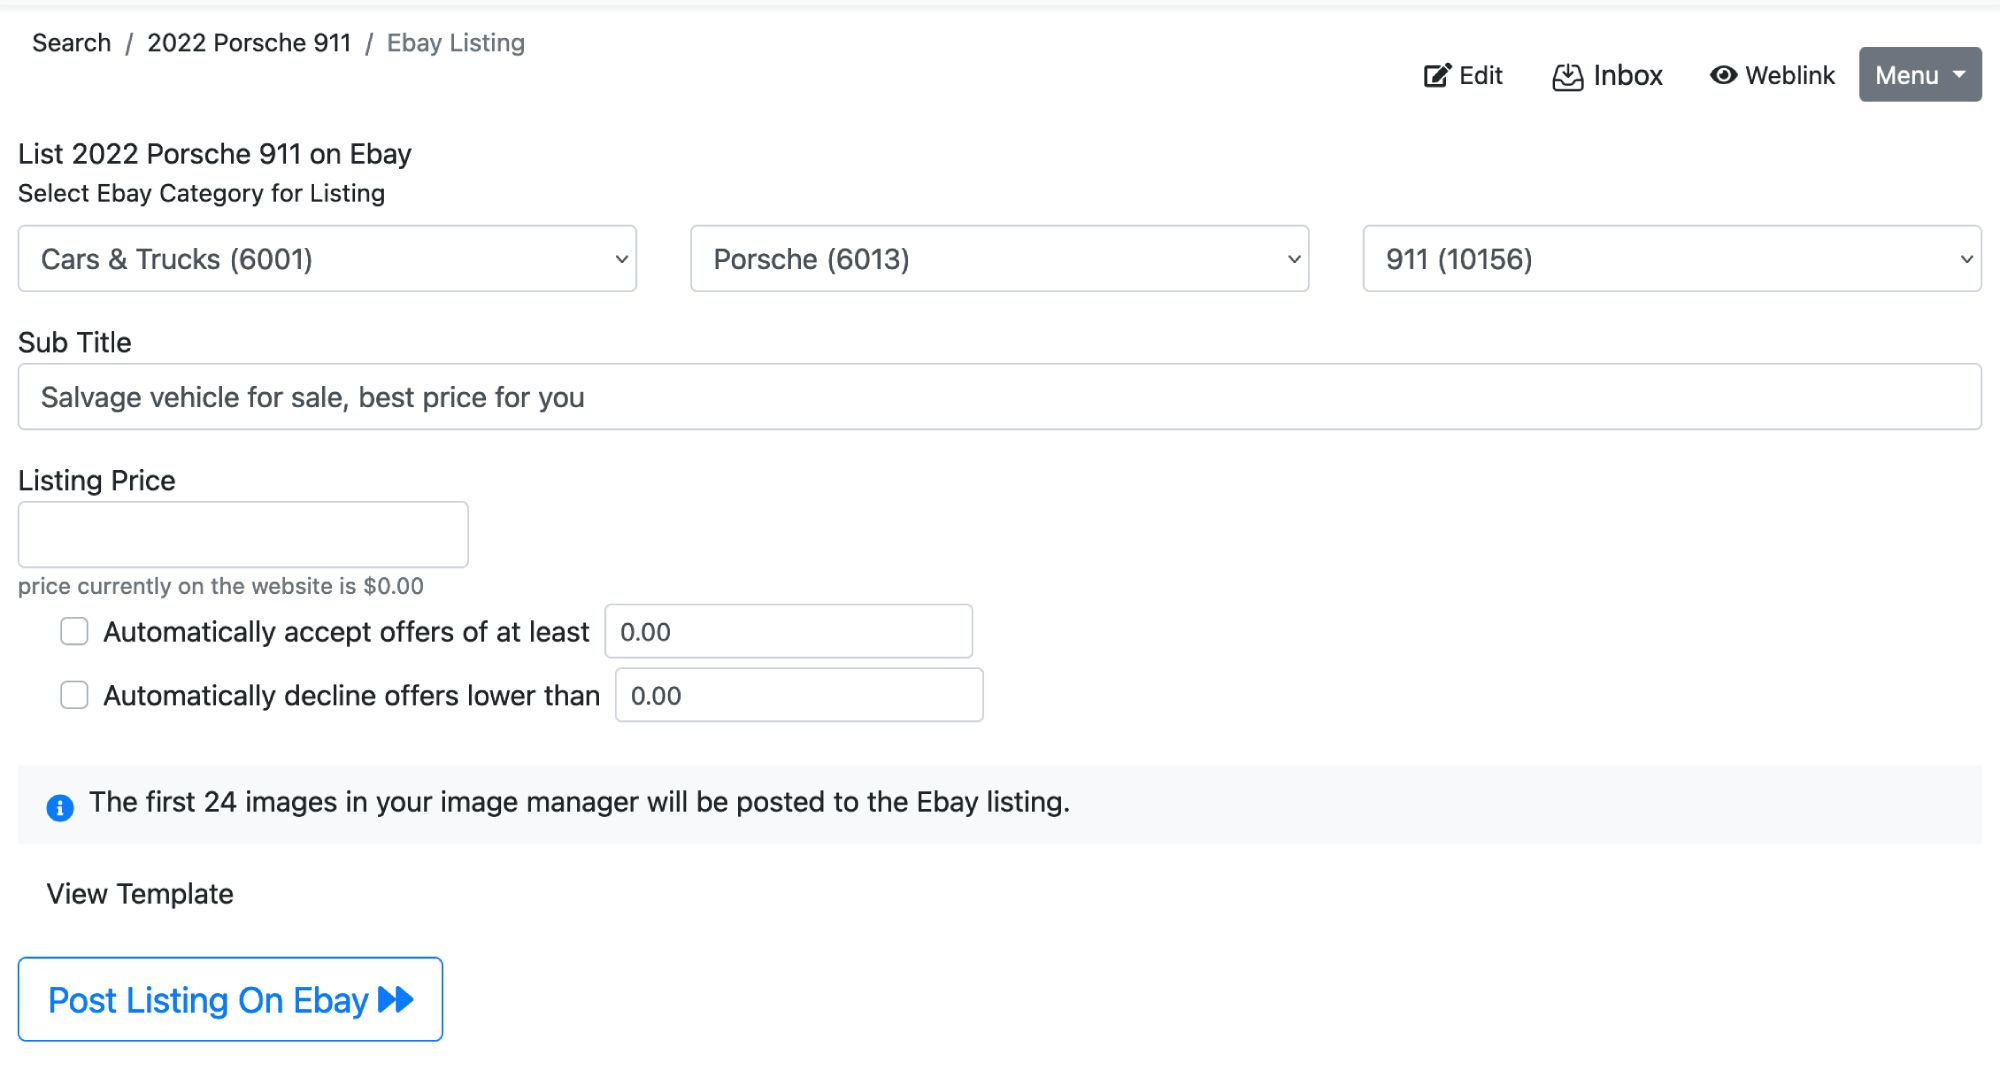Enable automatically decline offers lower than
The height and width of the screenshot is (1071, 2000).
[x=74, y=695]
